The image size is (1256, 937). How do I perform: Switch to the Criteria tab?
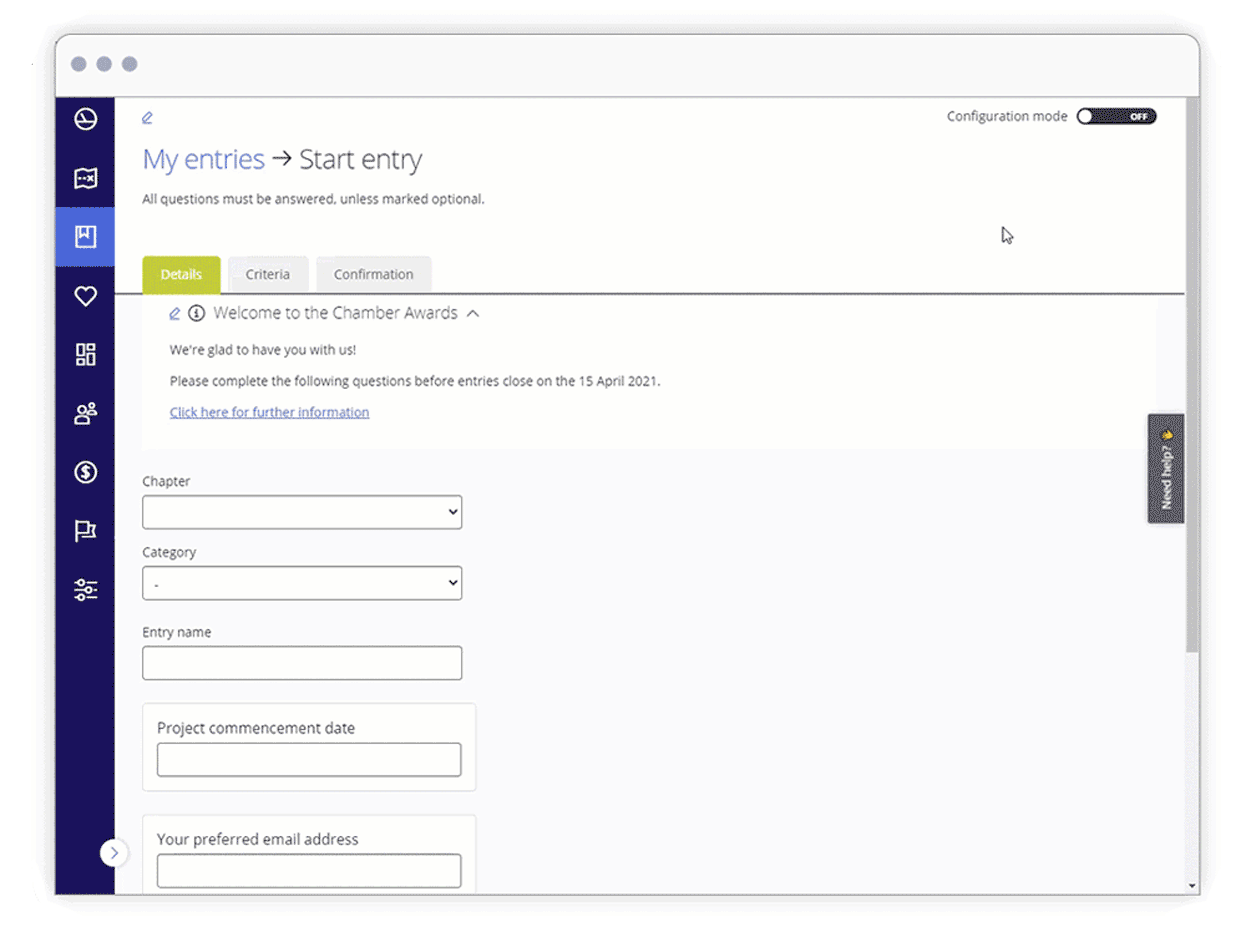pyautogui.click(x=268, y=275)
